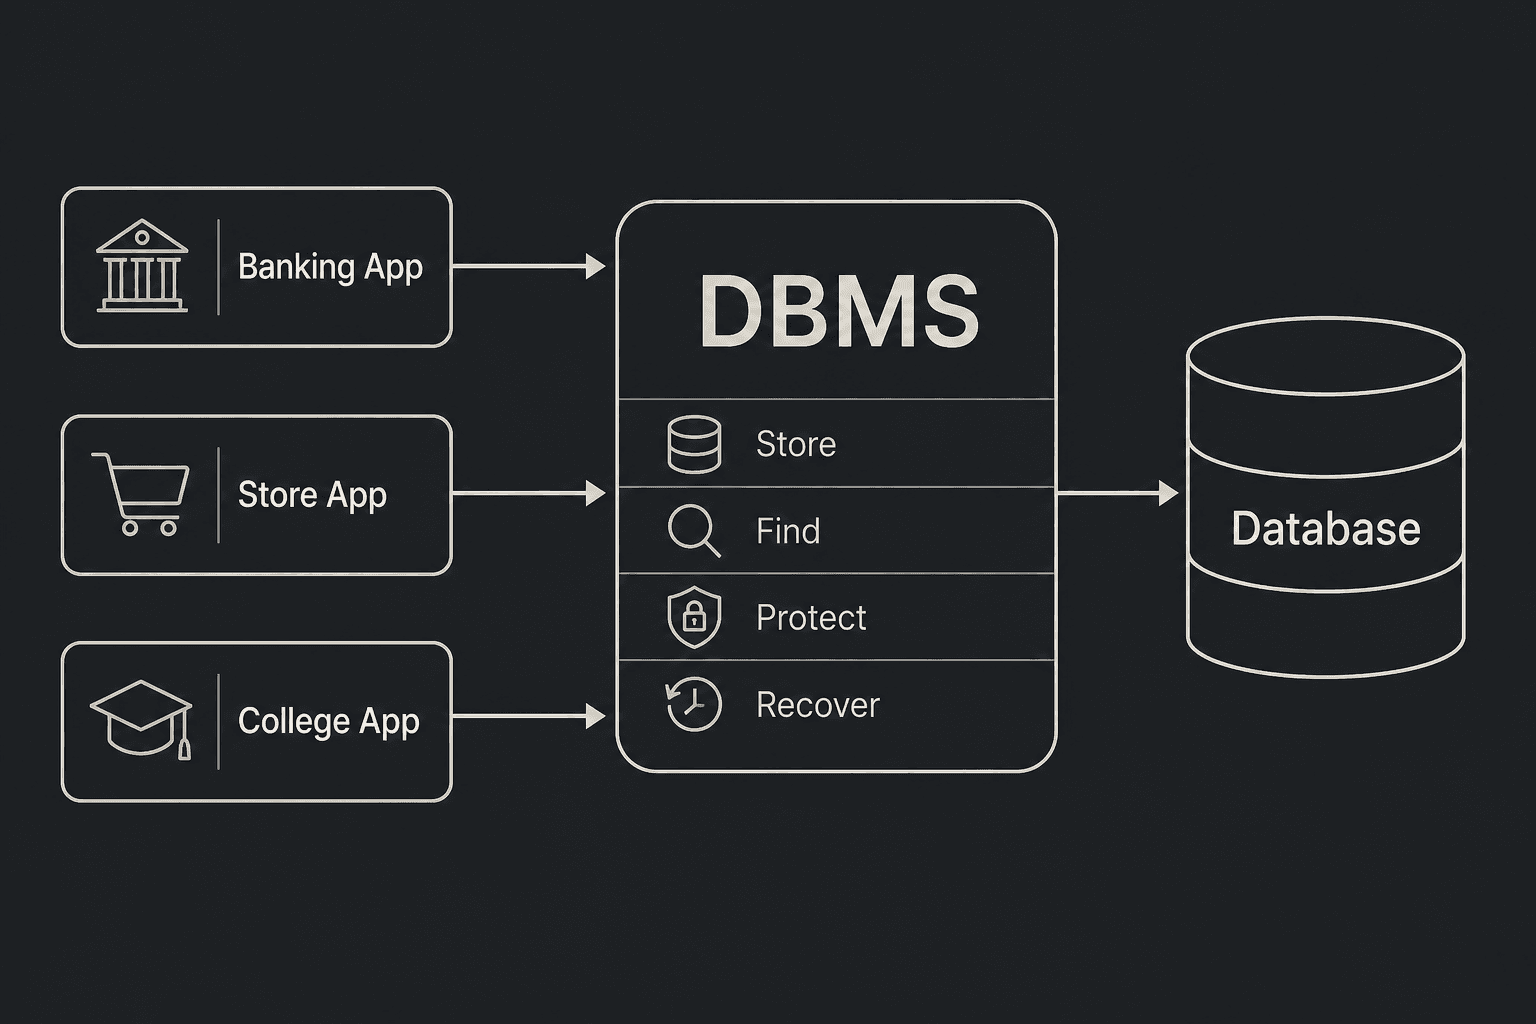Click the Store cylinder icon in DBMS
Screen dimensions: 1536x1024
[x=694, y=444]
